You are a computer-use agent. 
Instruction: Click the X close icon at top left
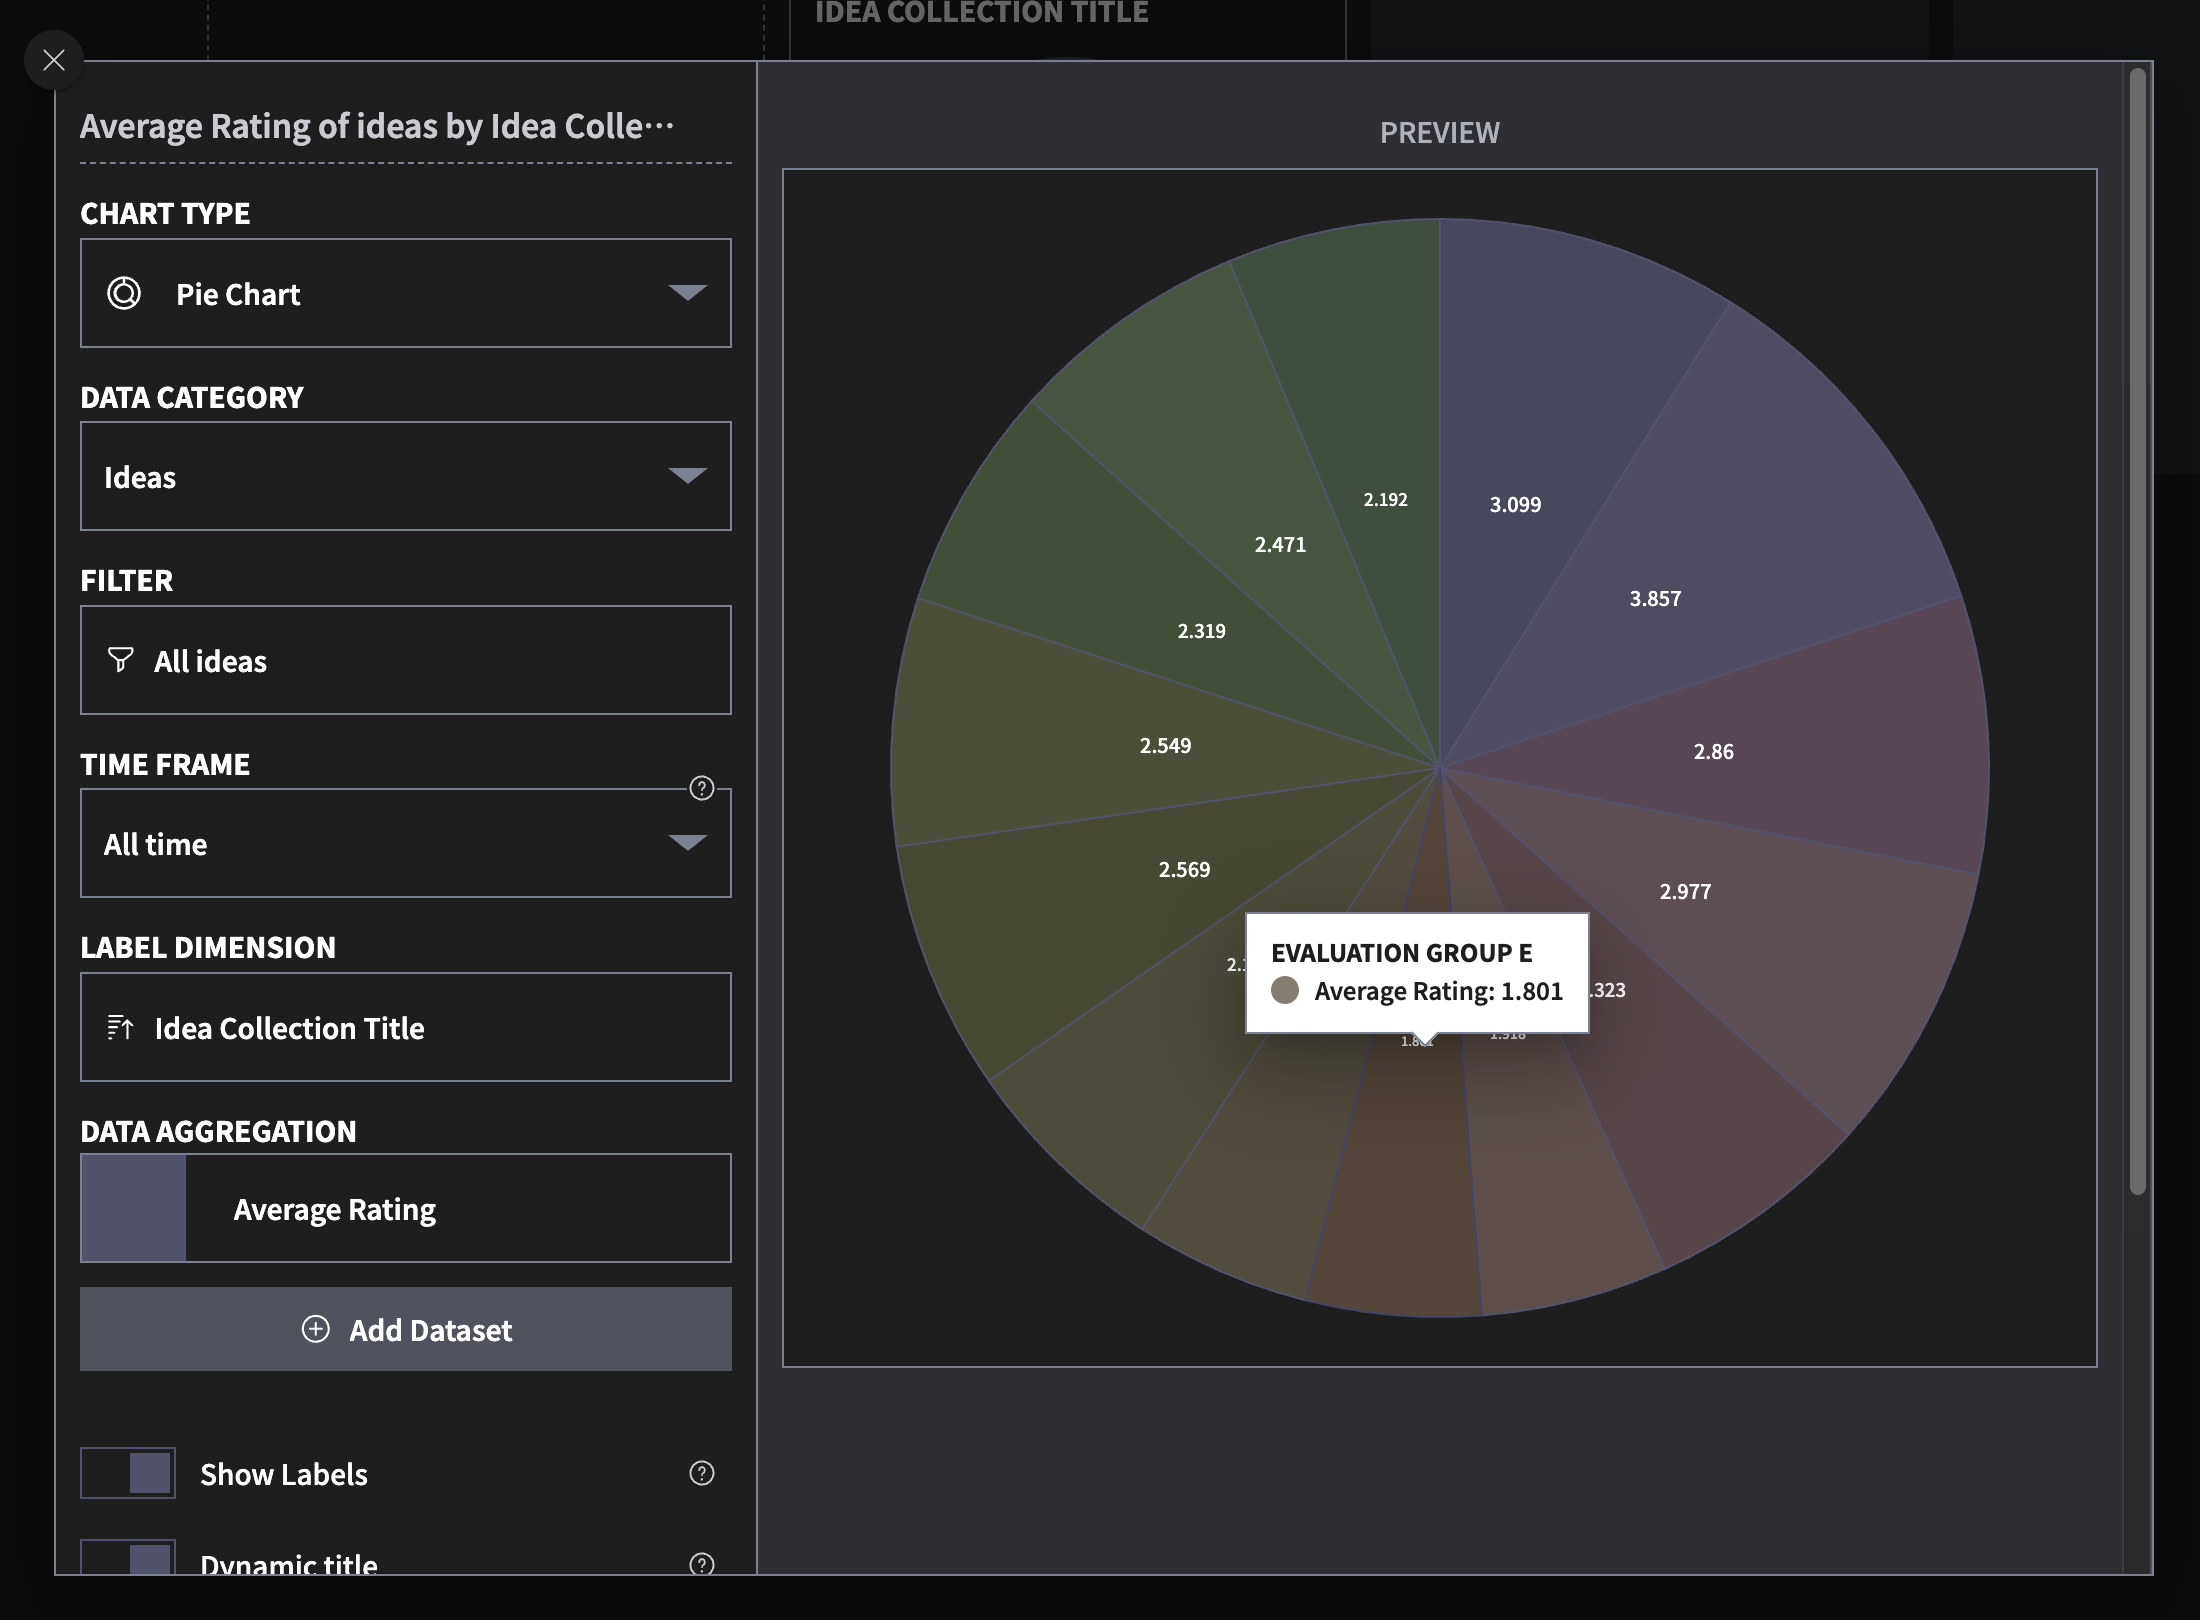click(54, 60)
